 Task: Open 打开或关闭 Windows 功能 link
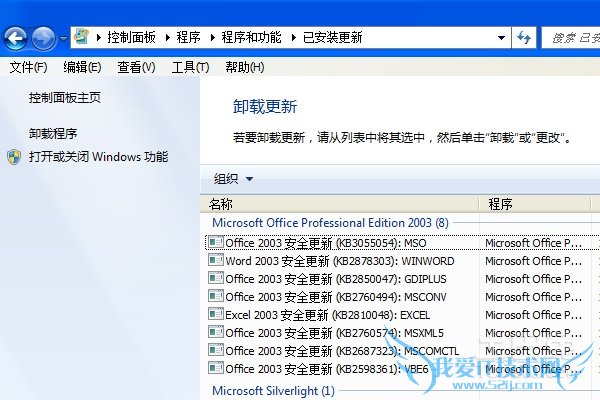pos(98,157)
